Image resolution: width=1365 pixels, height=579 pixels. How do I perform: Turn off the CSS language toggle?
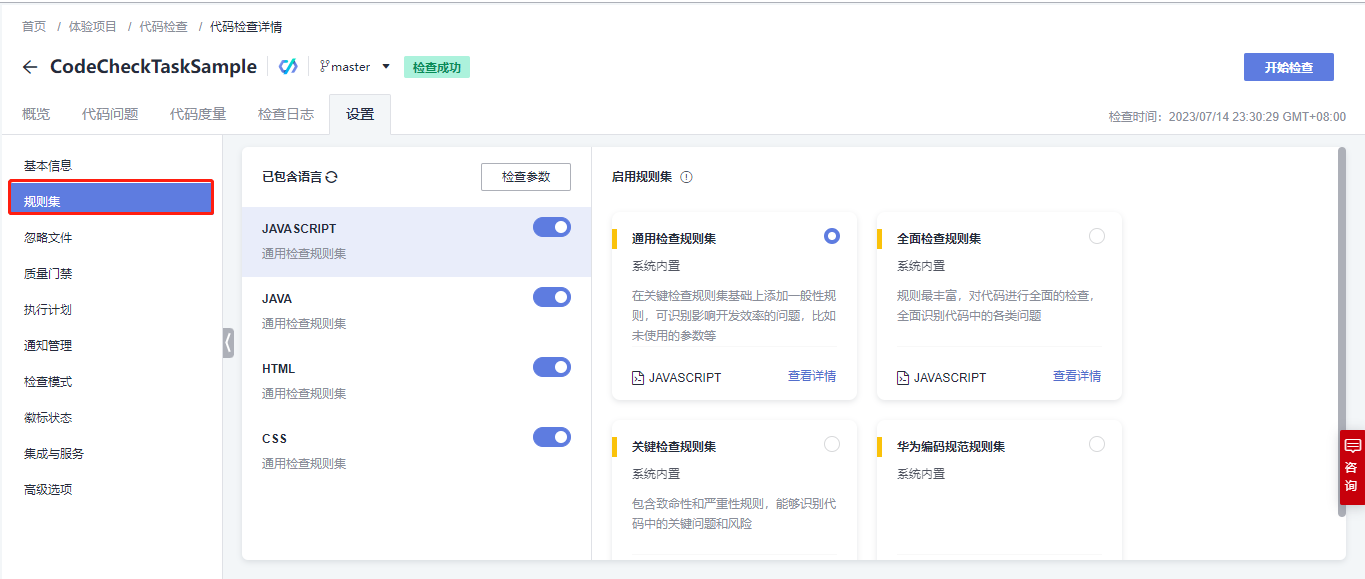[x=552, y=437]
